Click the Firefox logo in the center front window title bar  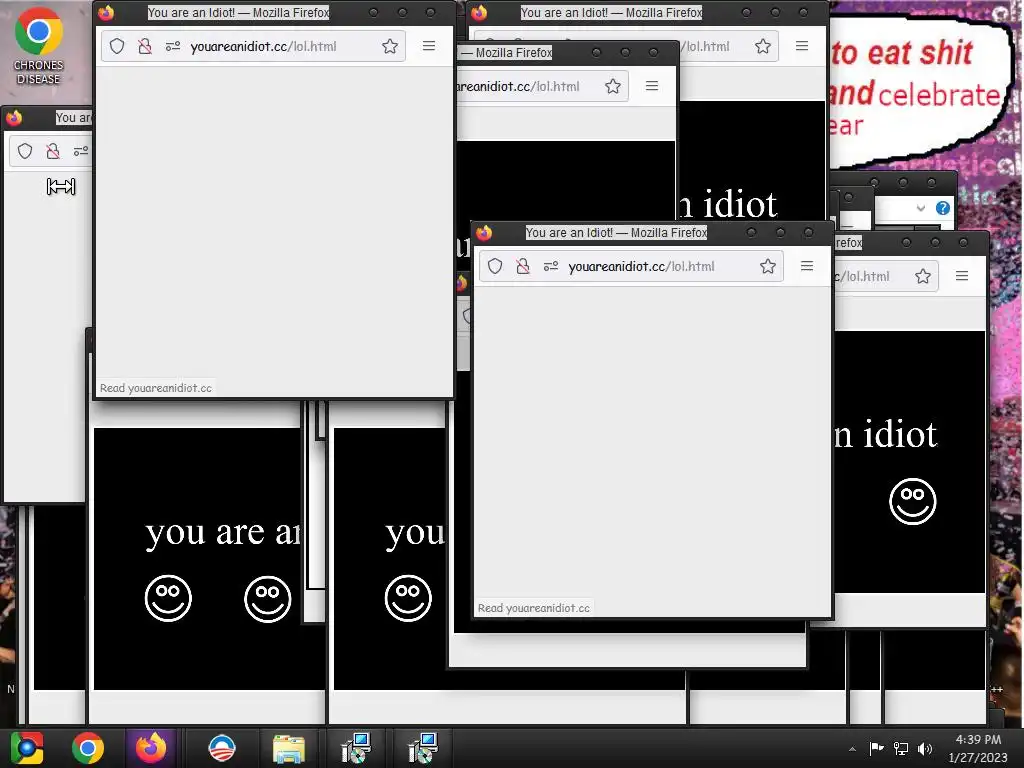click(484, 232)
